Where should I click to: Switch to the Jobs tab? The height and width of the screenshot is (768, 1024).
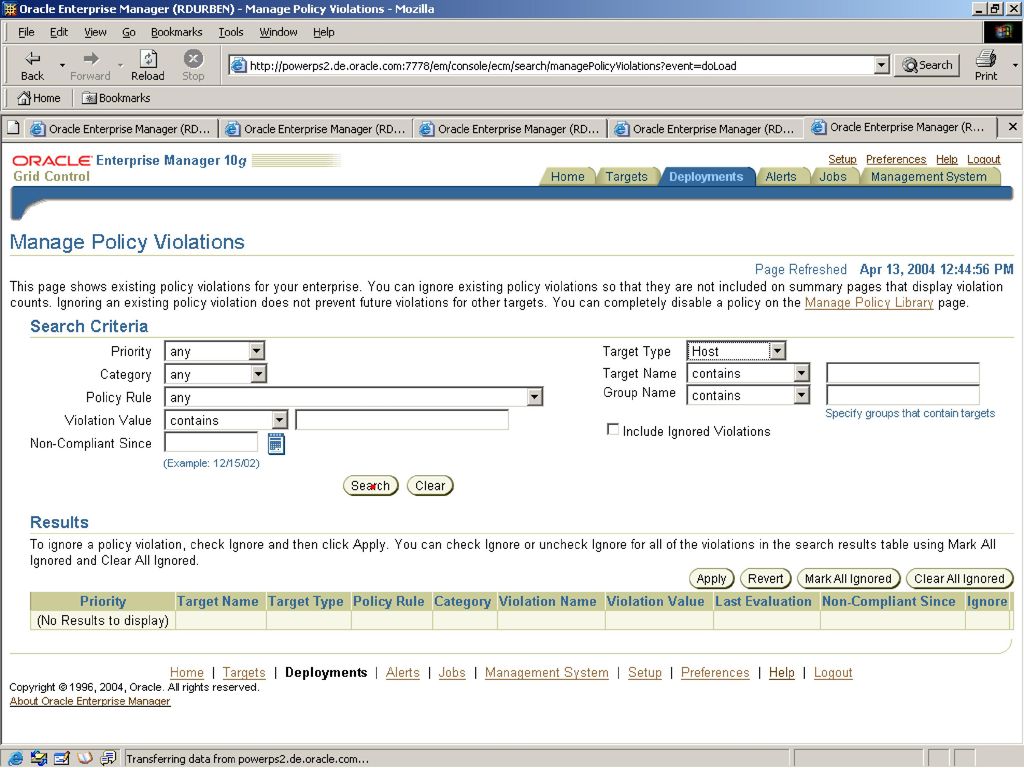pyautogui.click(x=833, y=177)
